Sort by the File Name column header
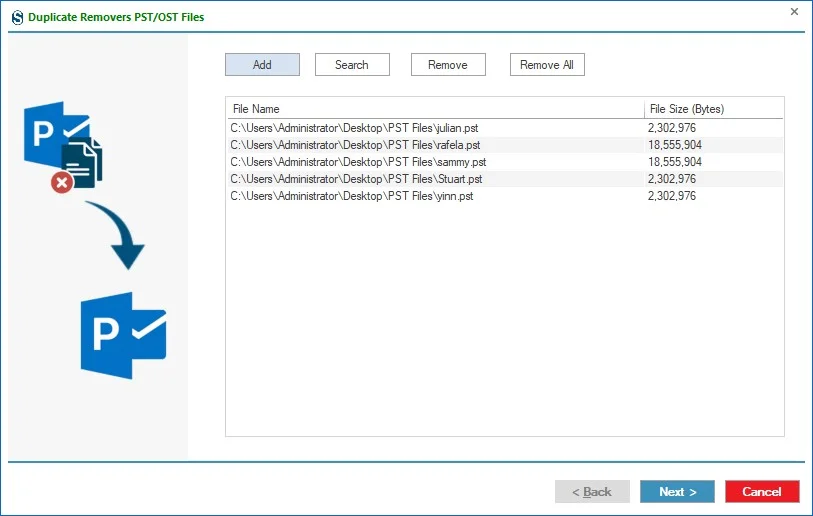The height and width of the screenshot is (516, 813). 435,109
